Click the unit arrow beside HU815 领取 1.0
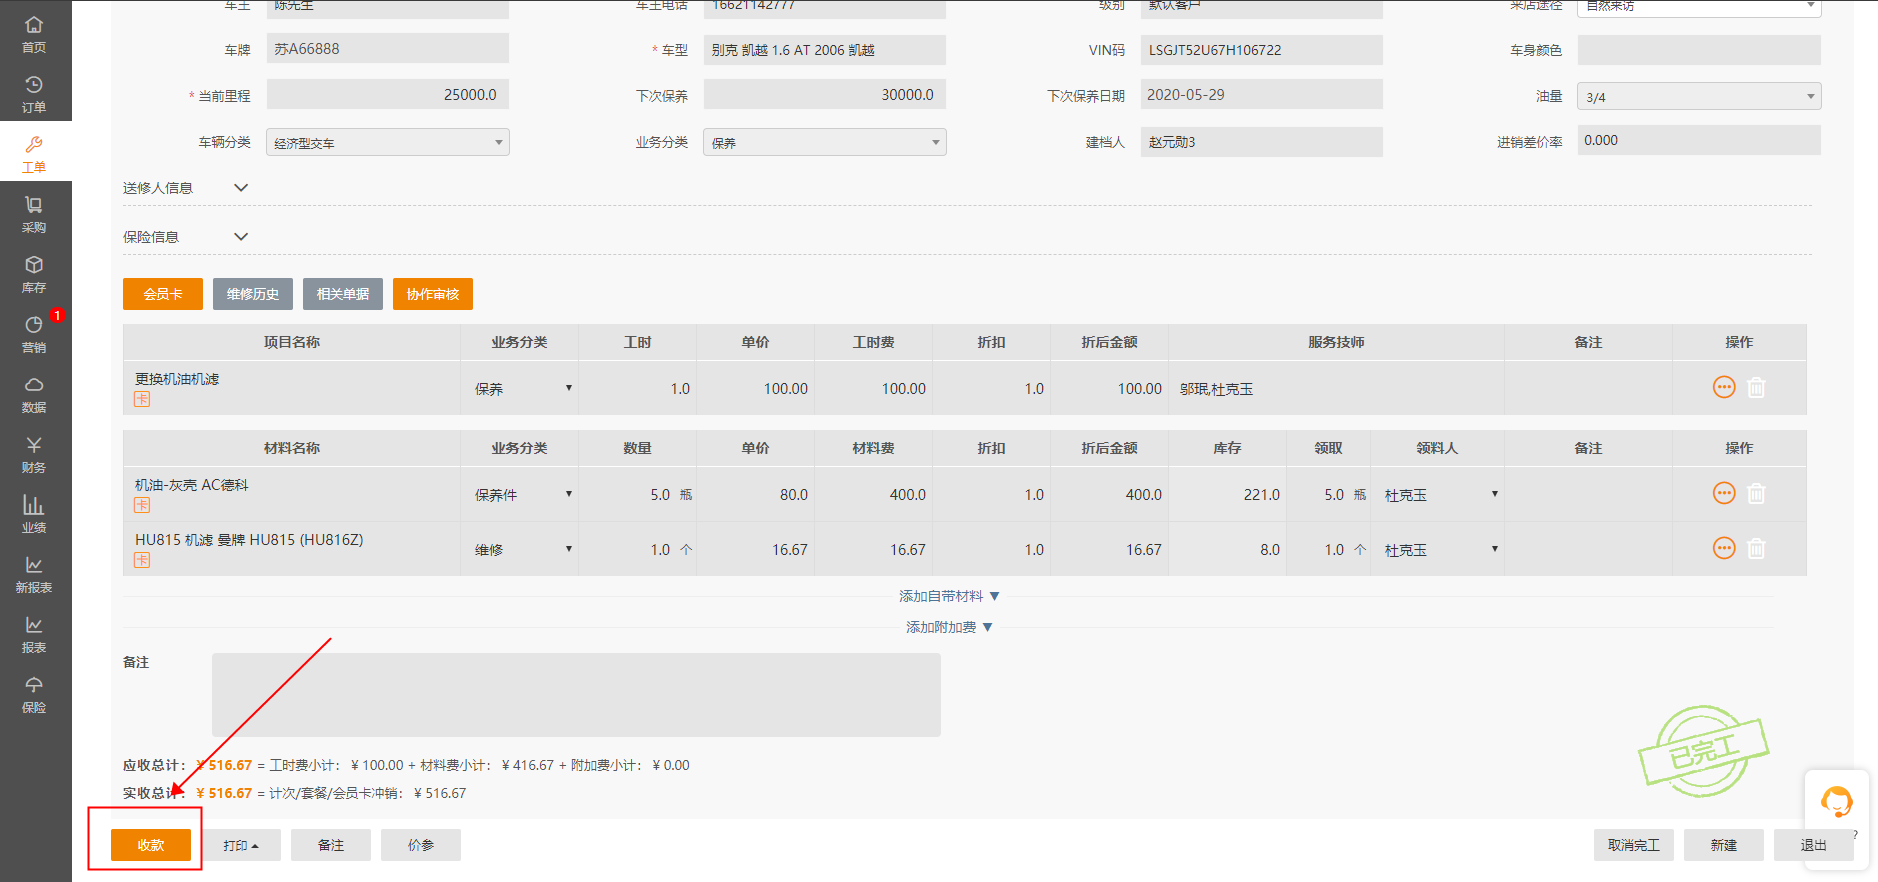Screen dimensions: 1878x882 pyautogui.click(x=1360, y=550)
